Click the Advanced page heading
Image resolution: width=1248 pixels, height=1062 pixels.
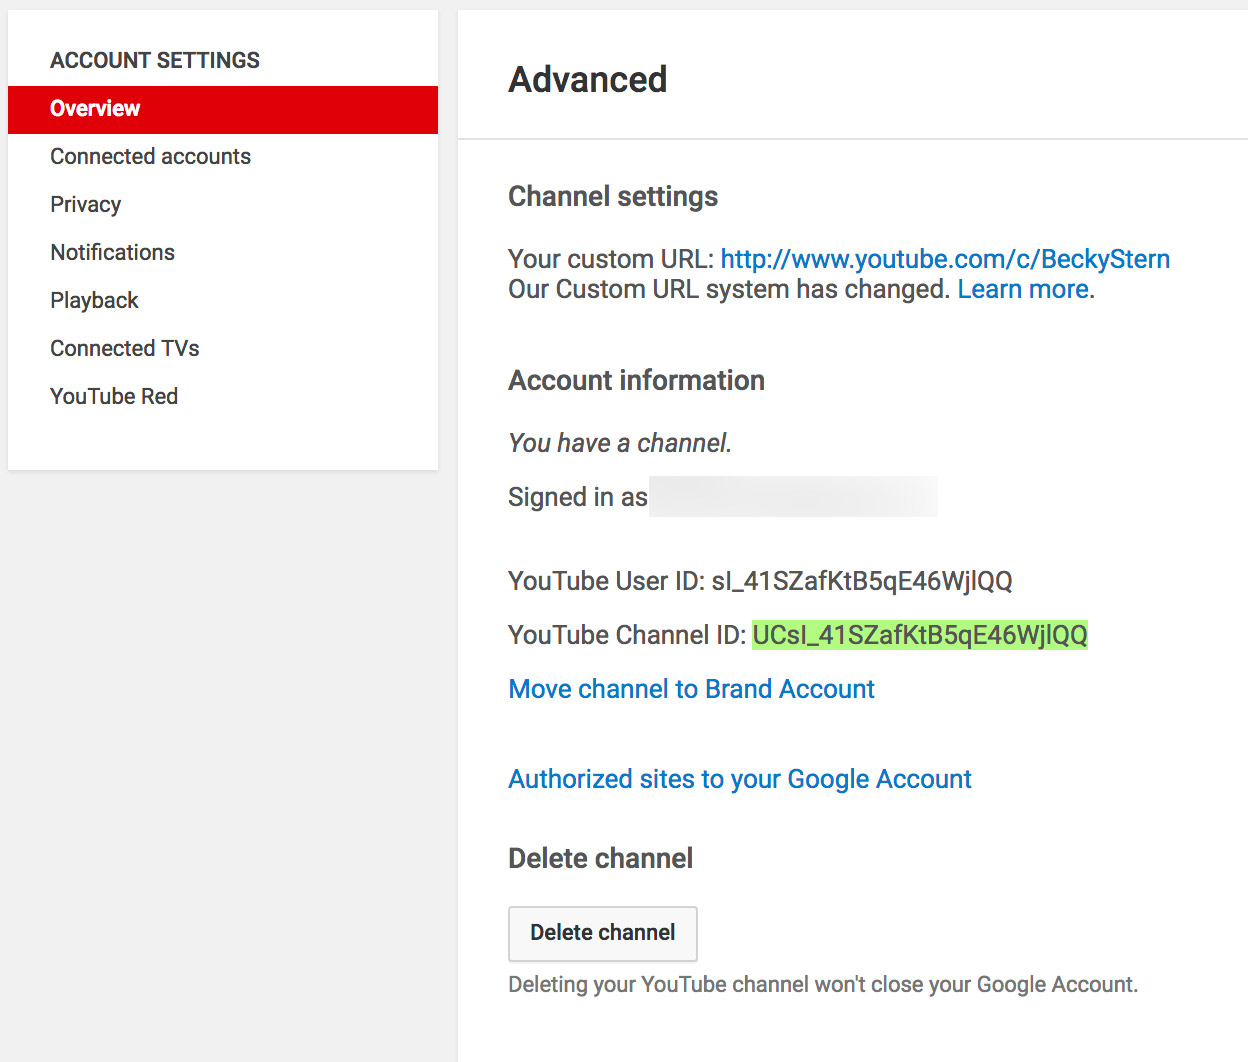(588, 80)
